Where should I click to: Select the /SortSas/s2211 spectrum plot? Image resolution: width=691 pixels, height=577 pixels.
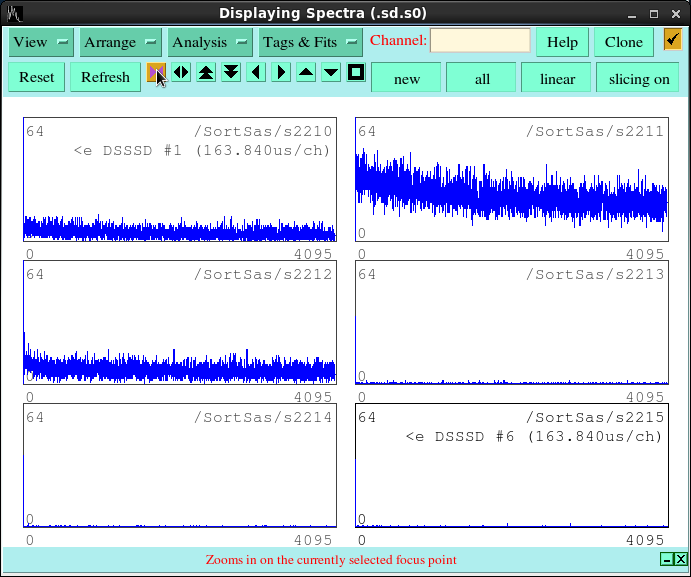[512, 182]
